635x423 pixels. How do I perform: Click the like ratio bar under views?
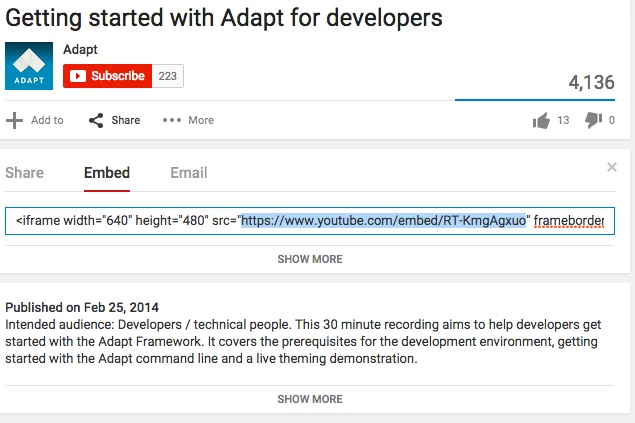(x=535, y=99)
